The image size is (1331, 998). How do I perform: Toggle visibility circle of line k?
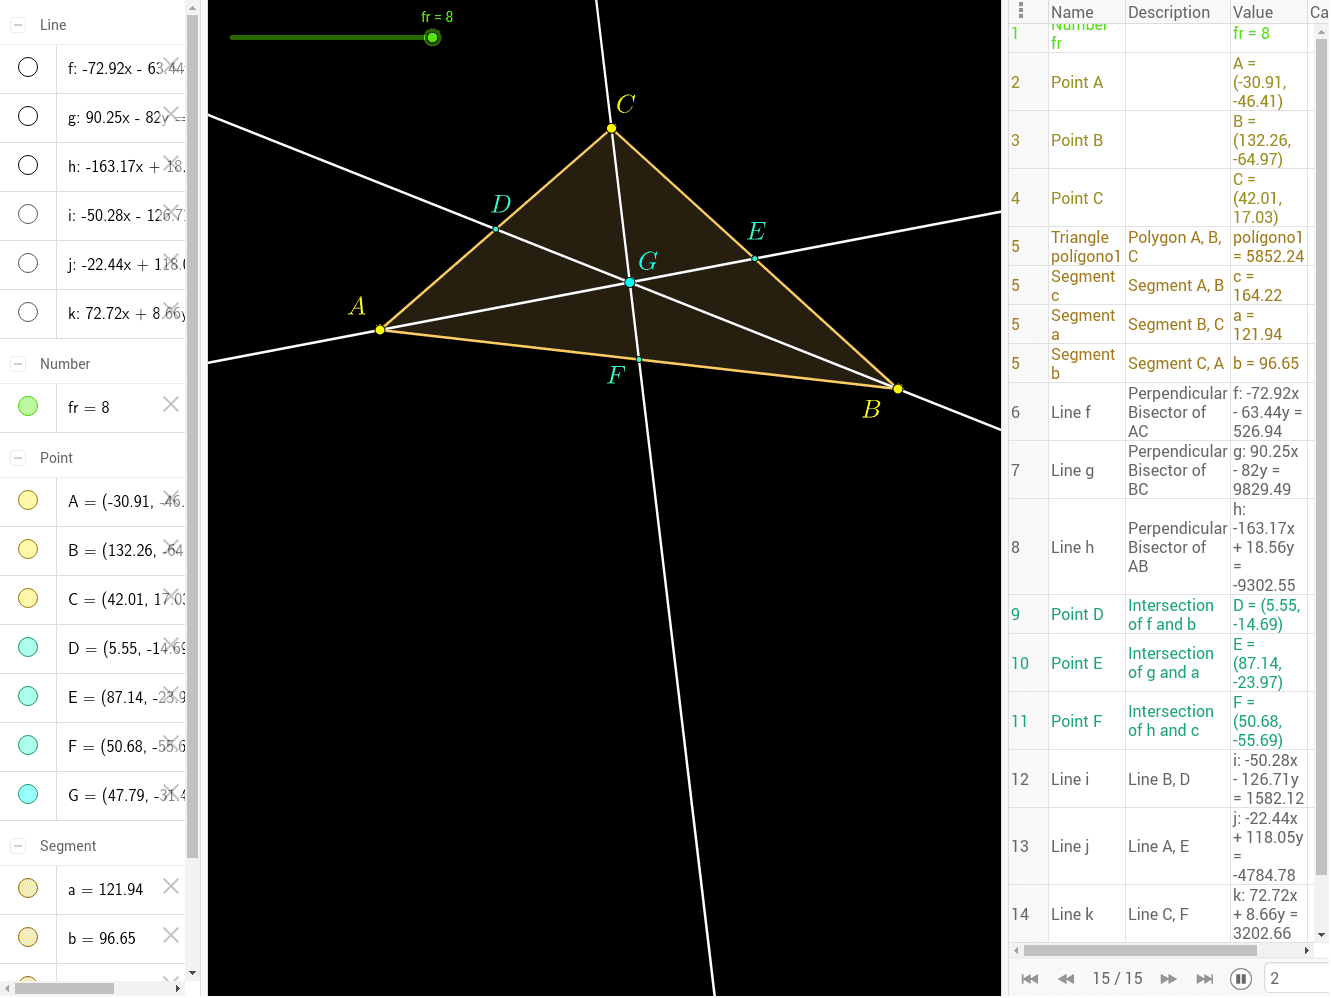coord(28,312)
